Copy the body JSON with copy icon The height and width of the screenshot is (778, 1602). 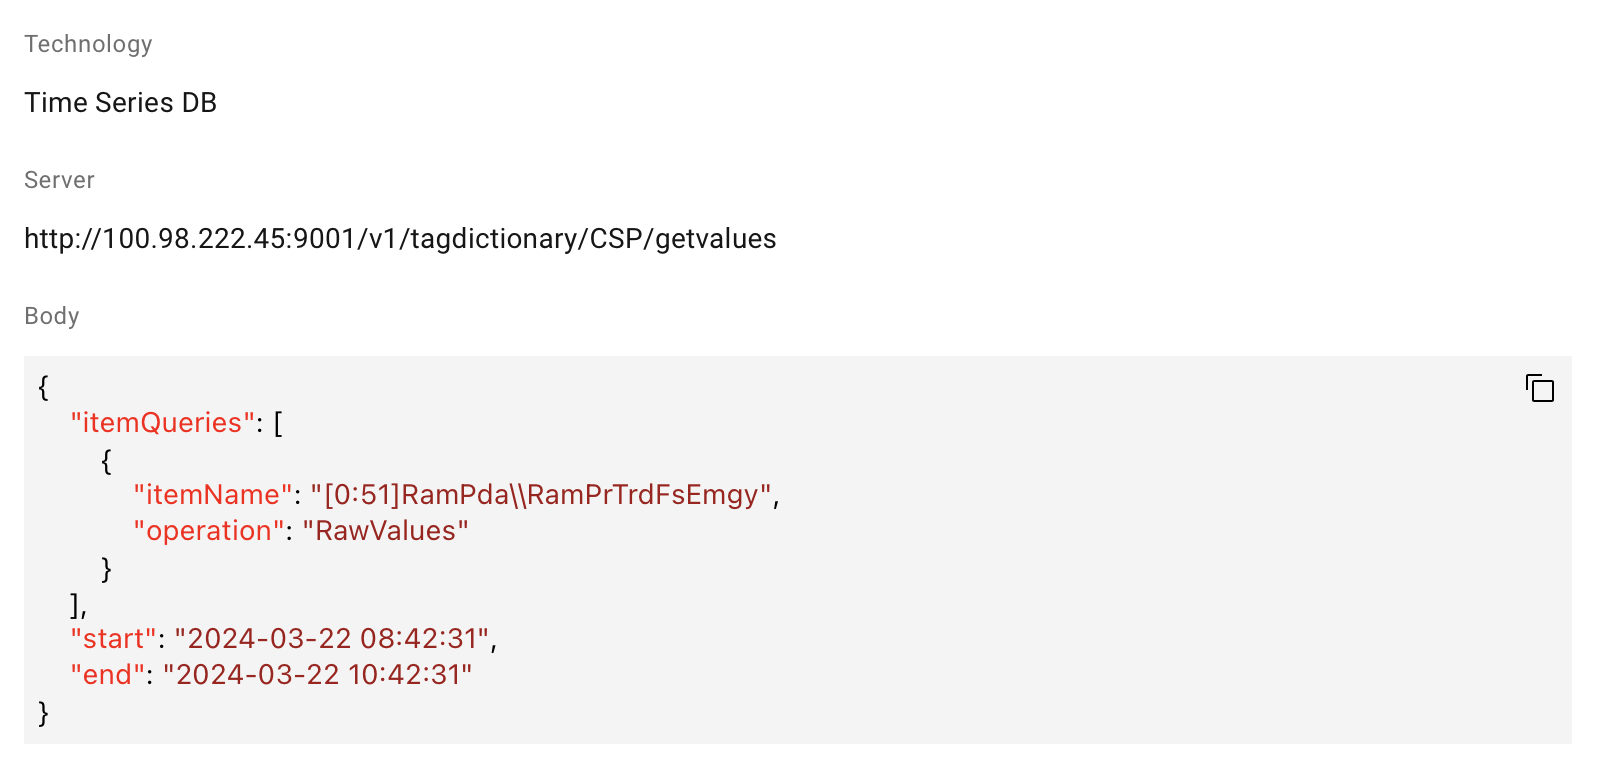pos(1539,388)
